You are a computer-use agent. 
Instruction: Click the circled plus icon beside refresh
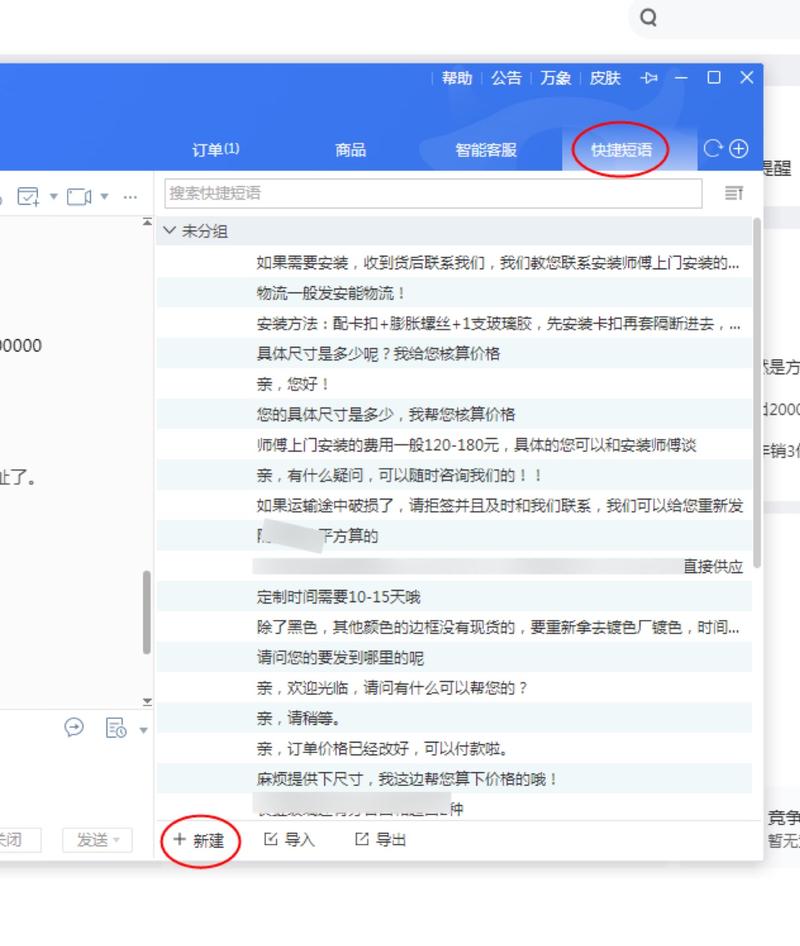pyautogui.click(x=738, y=147)
